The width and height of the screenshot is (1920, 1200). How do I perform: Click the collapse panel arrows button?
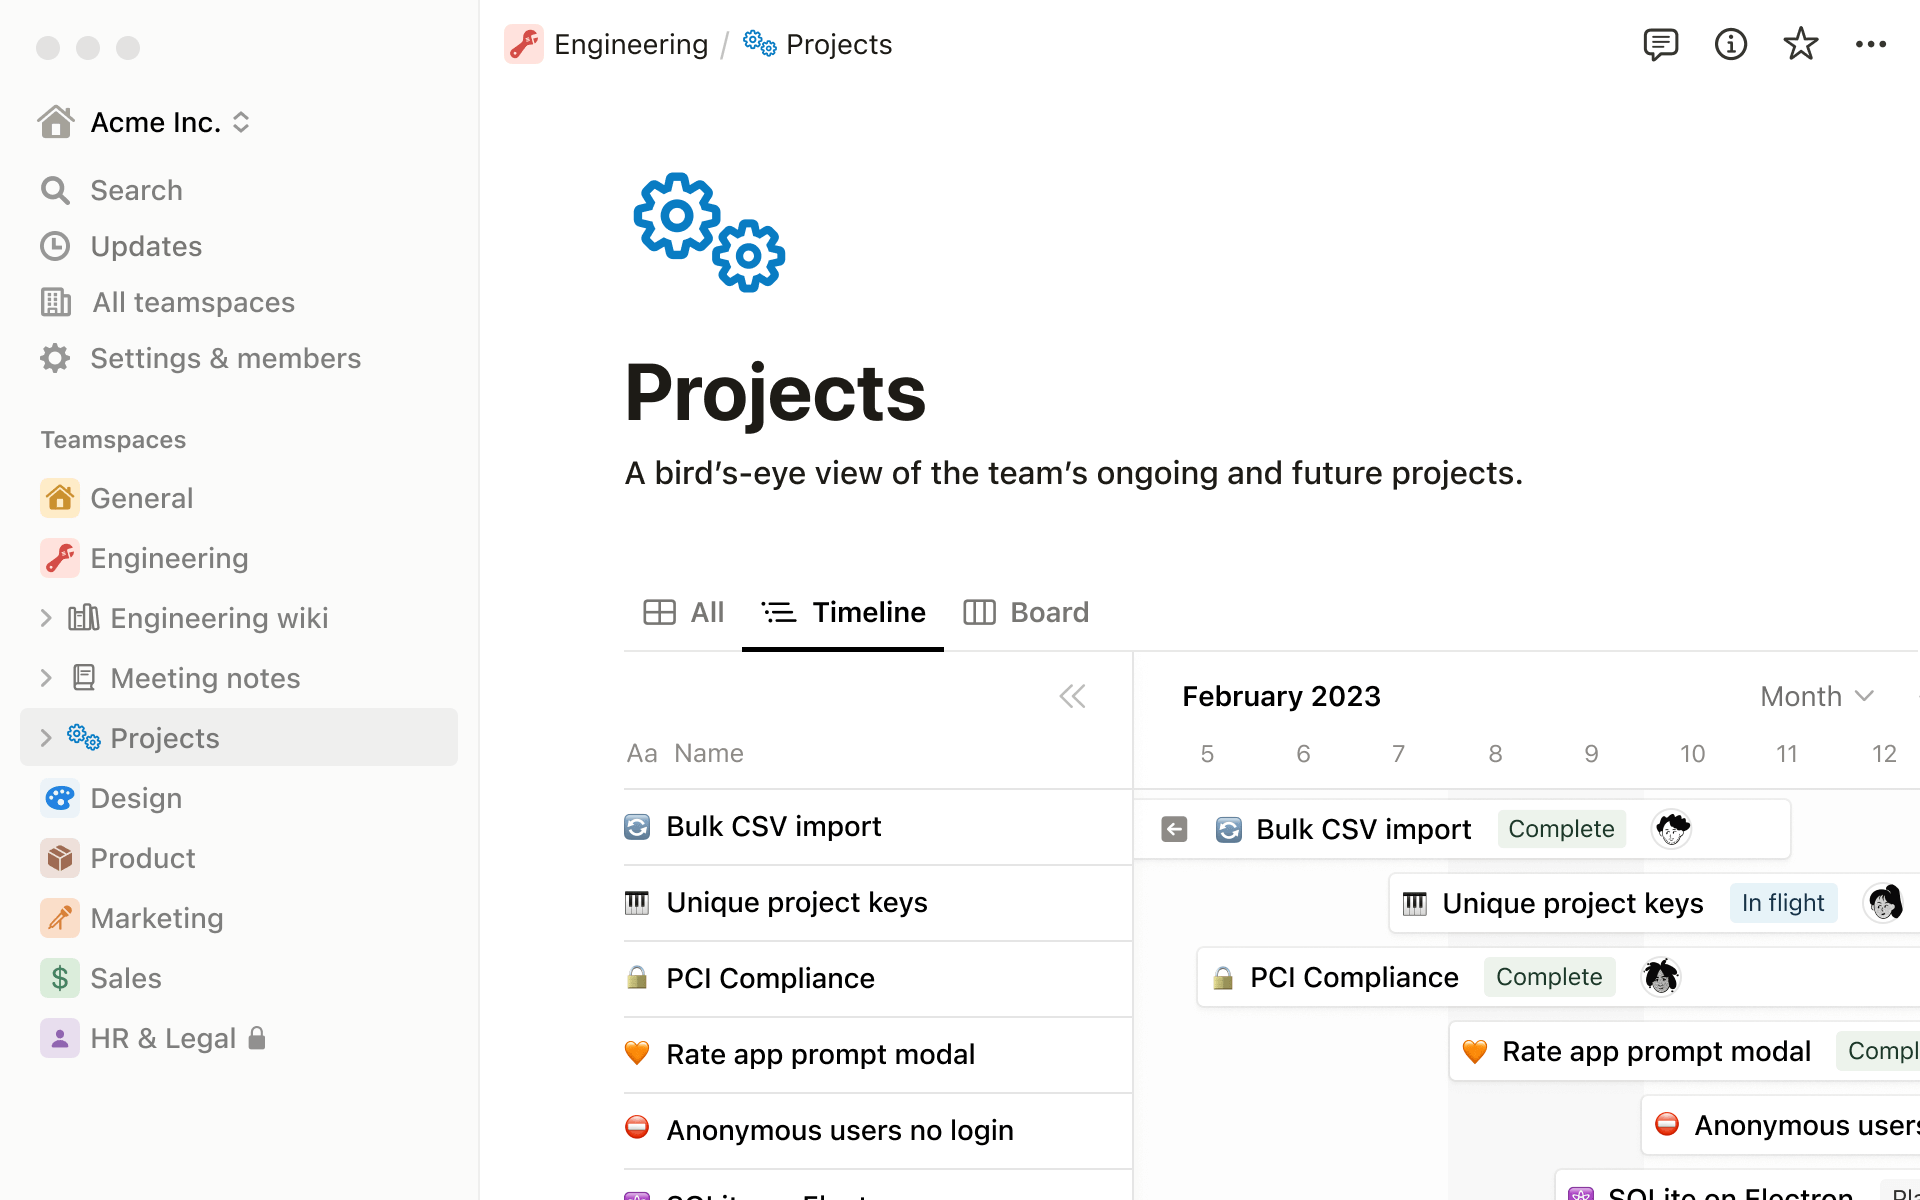[x=1073, y=695]
